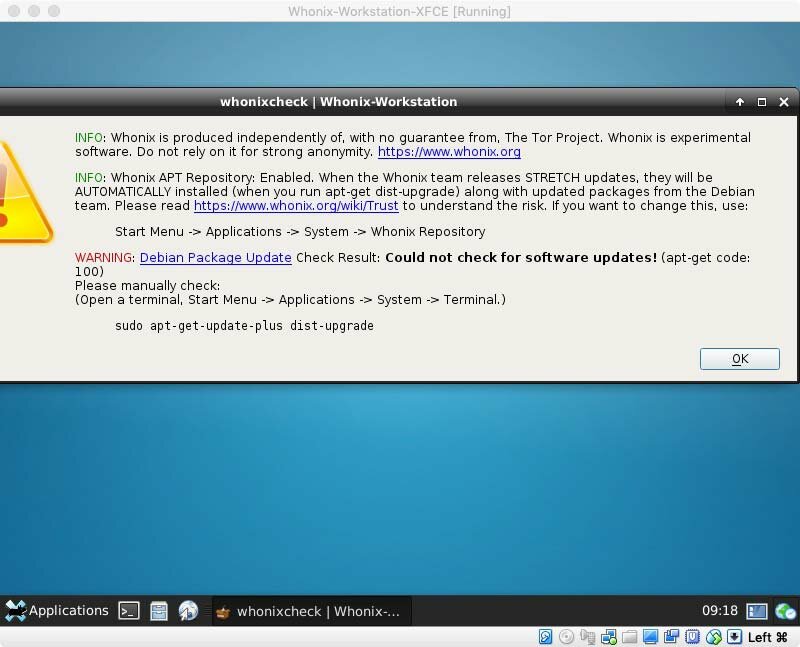Select the whonixcheck taskbar window button

[x=310, y=611]
